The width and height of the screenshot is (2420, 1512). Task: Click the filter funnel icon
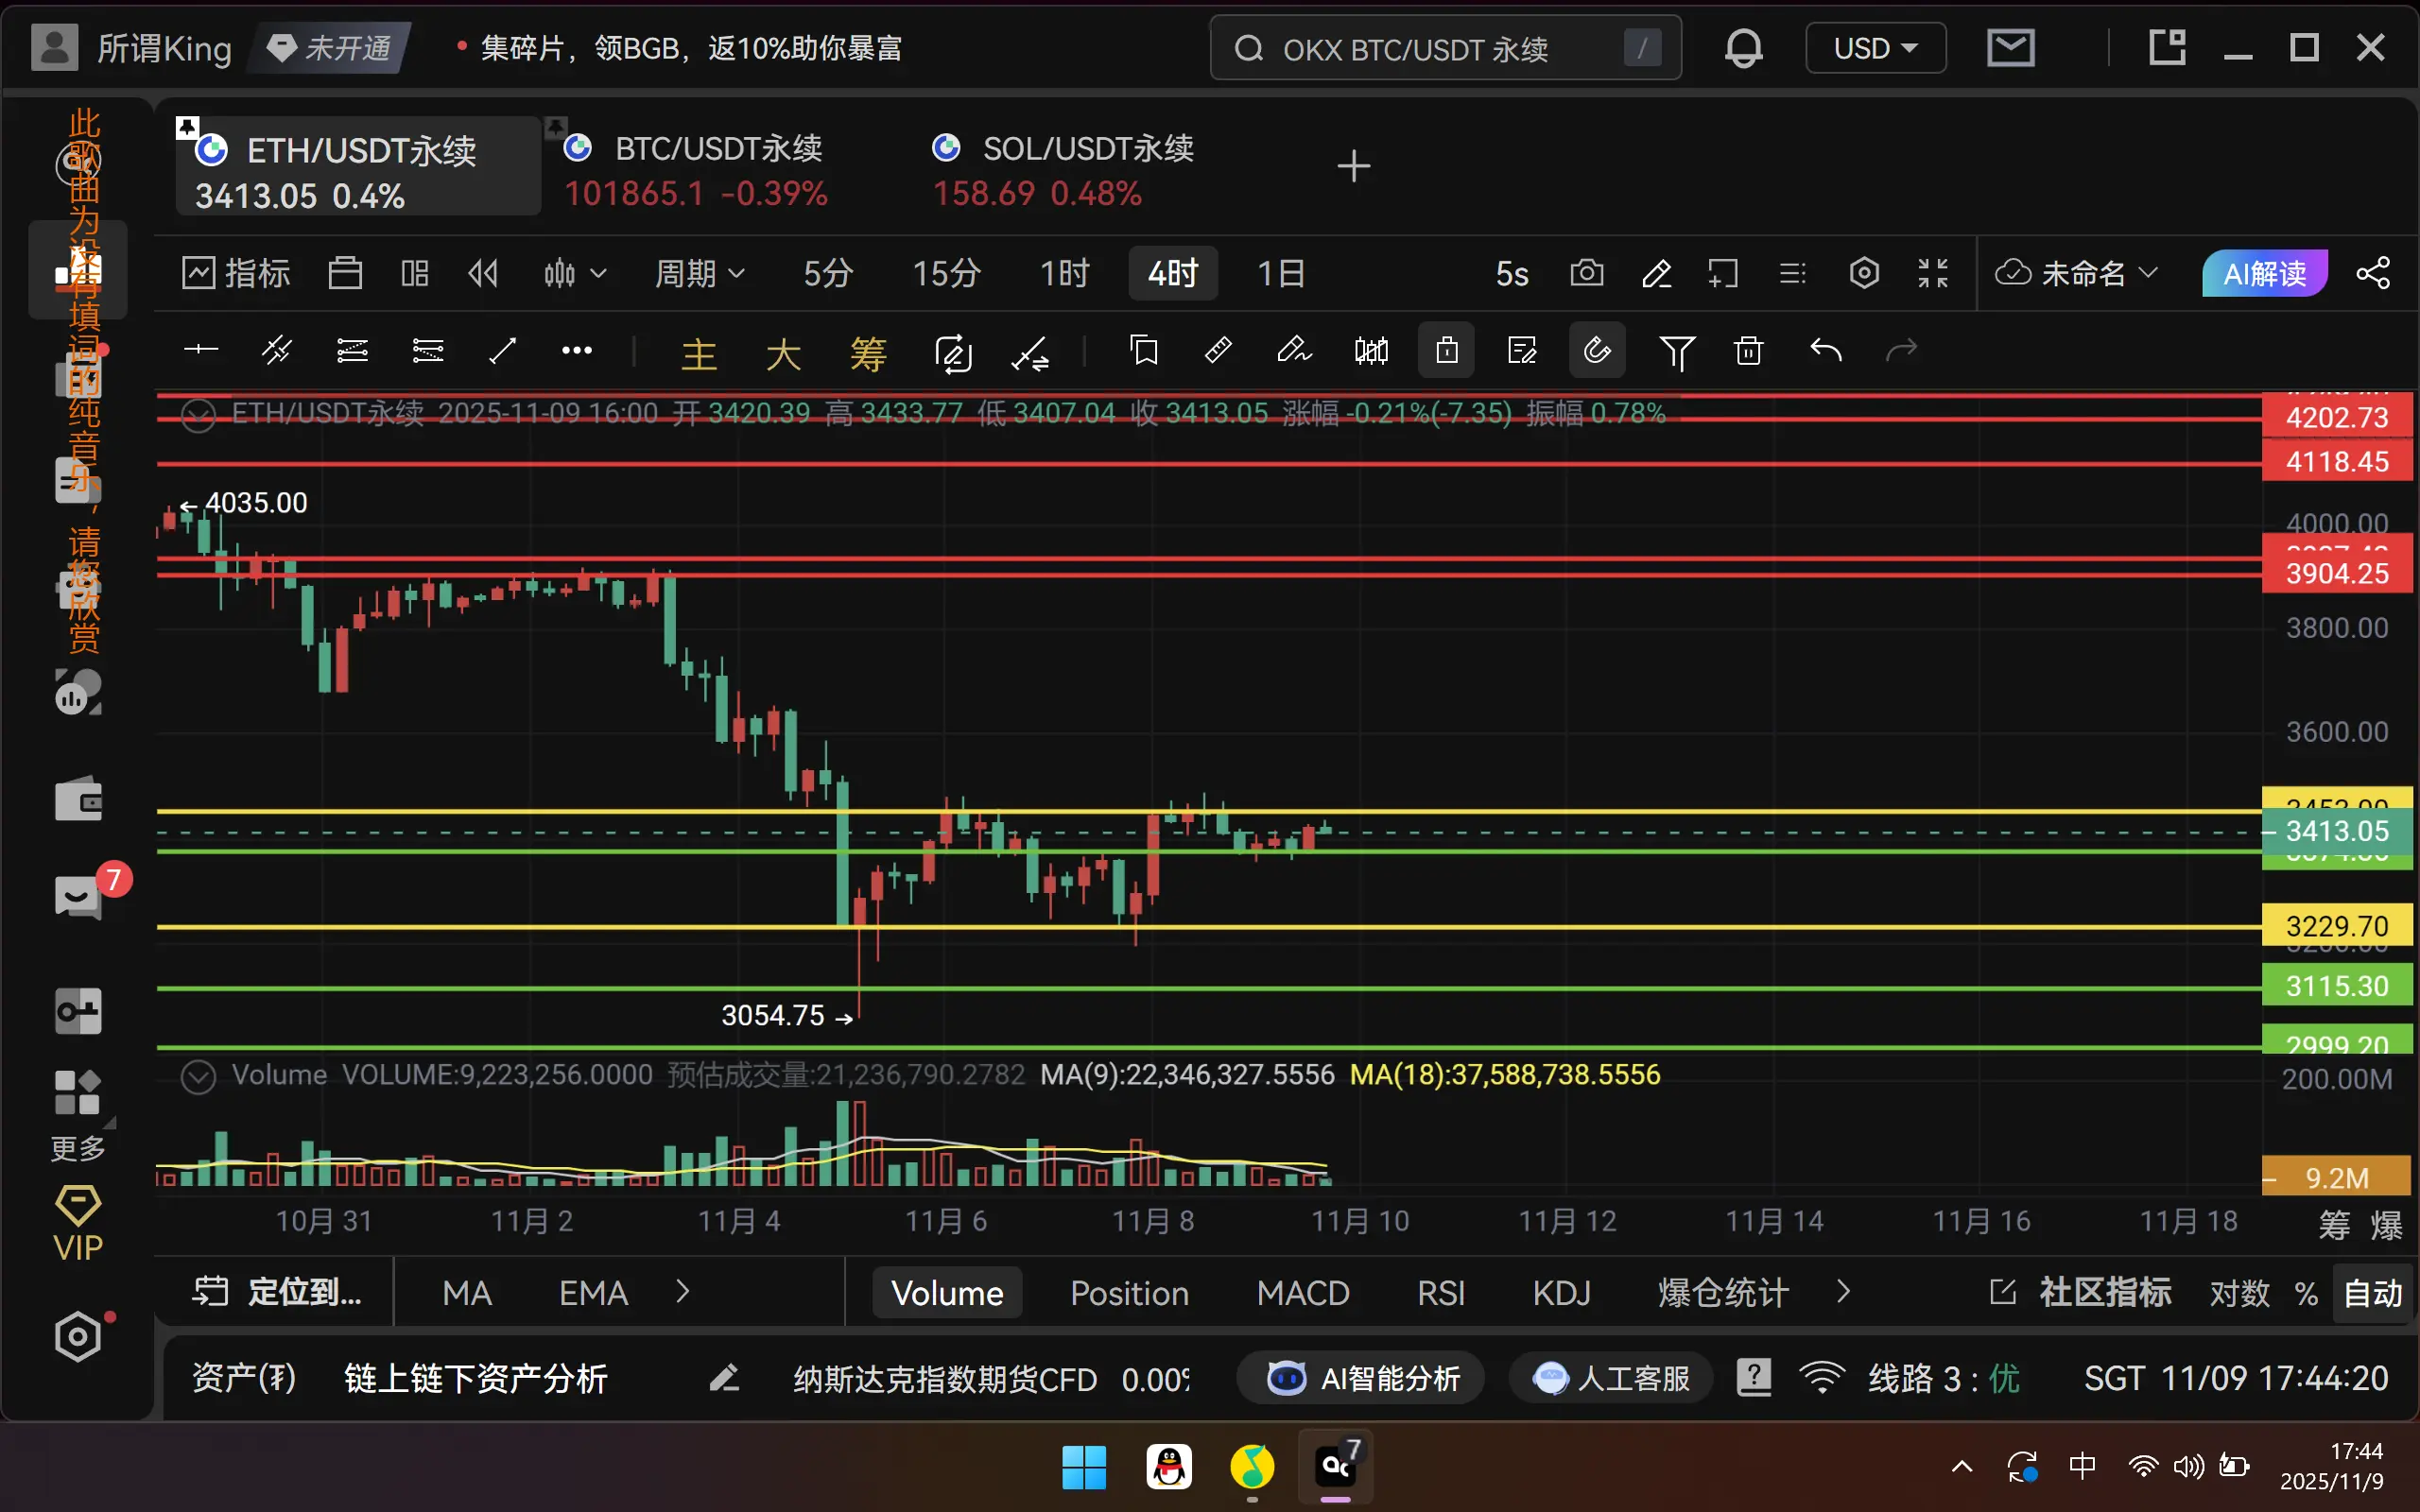(1676, 351)
